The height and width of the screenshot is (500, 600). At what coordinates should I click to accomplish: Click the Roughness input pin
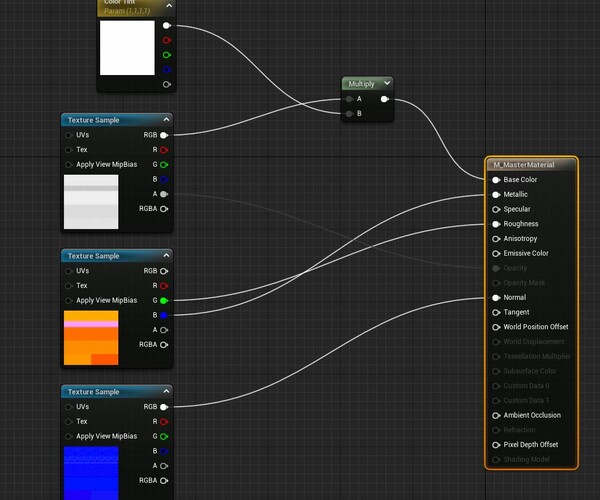click(x=496, y=224)
